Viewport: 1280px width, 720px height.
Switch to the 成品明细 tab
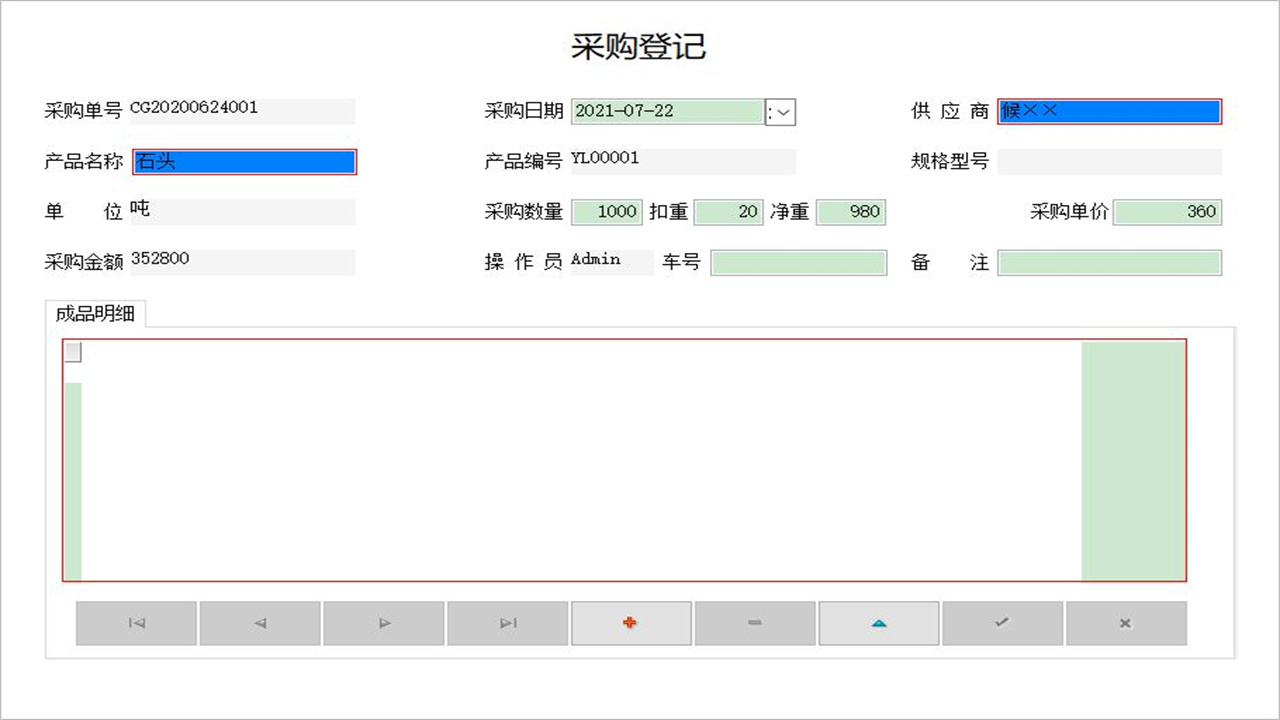point(97,313)
